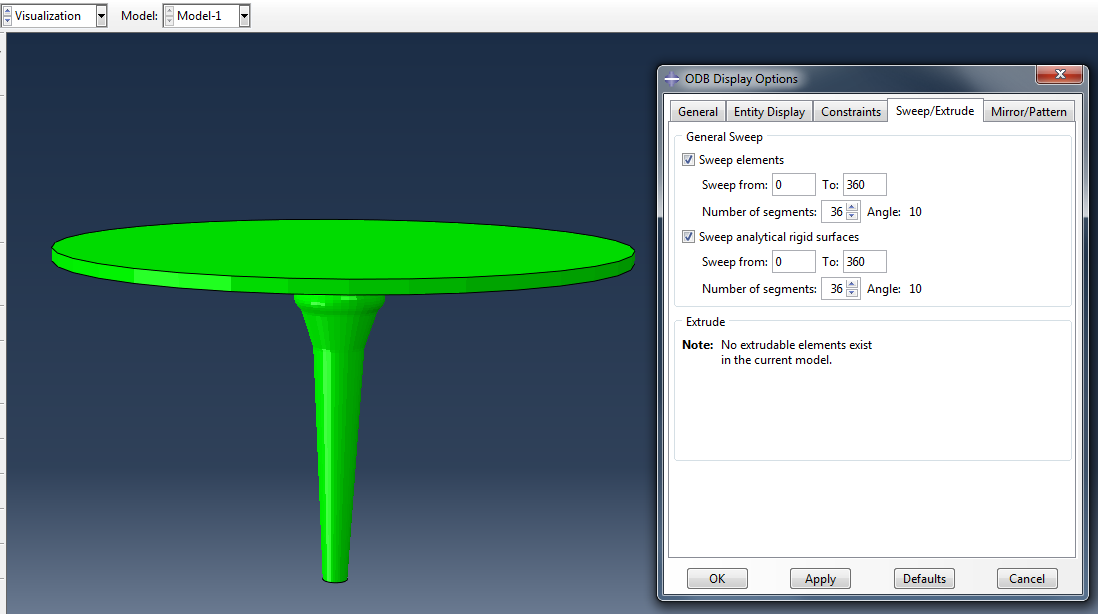
Task: Click the ODB Display Options title bar icon
Action: click(x=670, y=78)
